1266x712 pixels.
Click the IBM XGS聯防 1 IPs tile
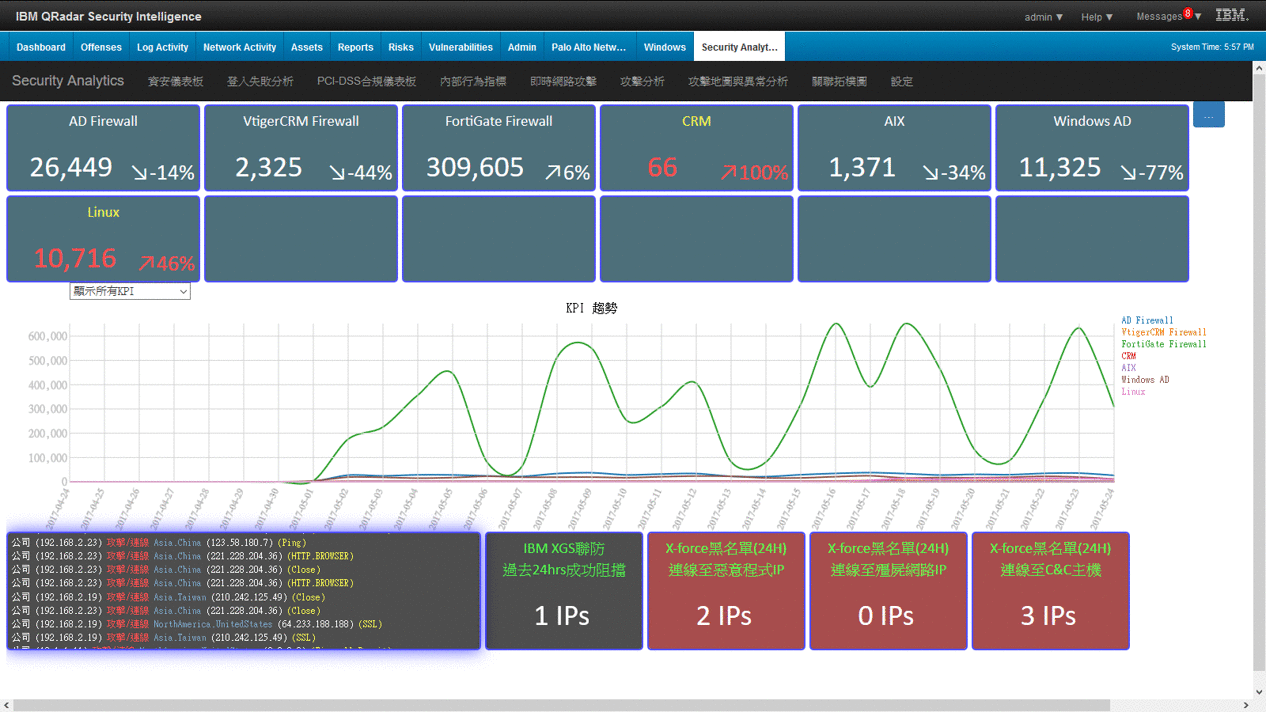[564, 591]
